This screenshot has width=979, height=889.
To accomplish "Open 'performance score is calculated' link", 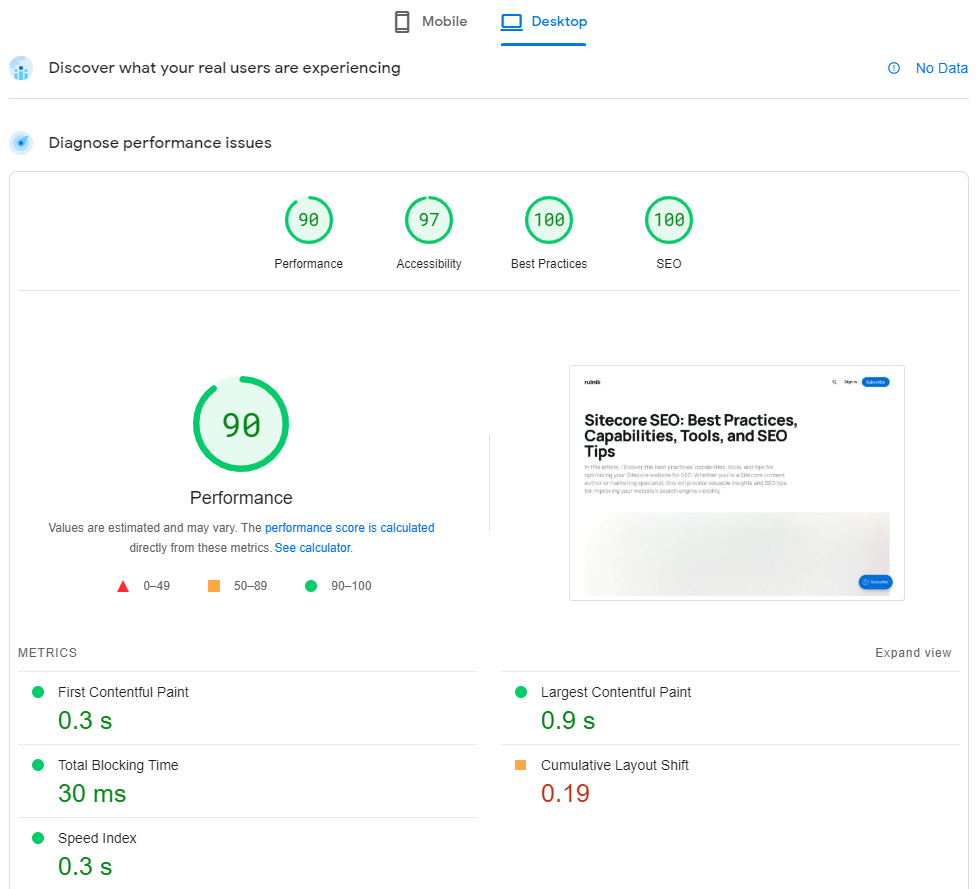I will click(349, 528).
